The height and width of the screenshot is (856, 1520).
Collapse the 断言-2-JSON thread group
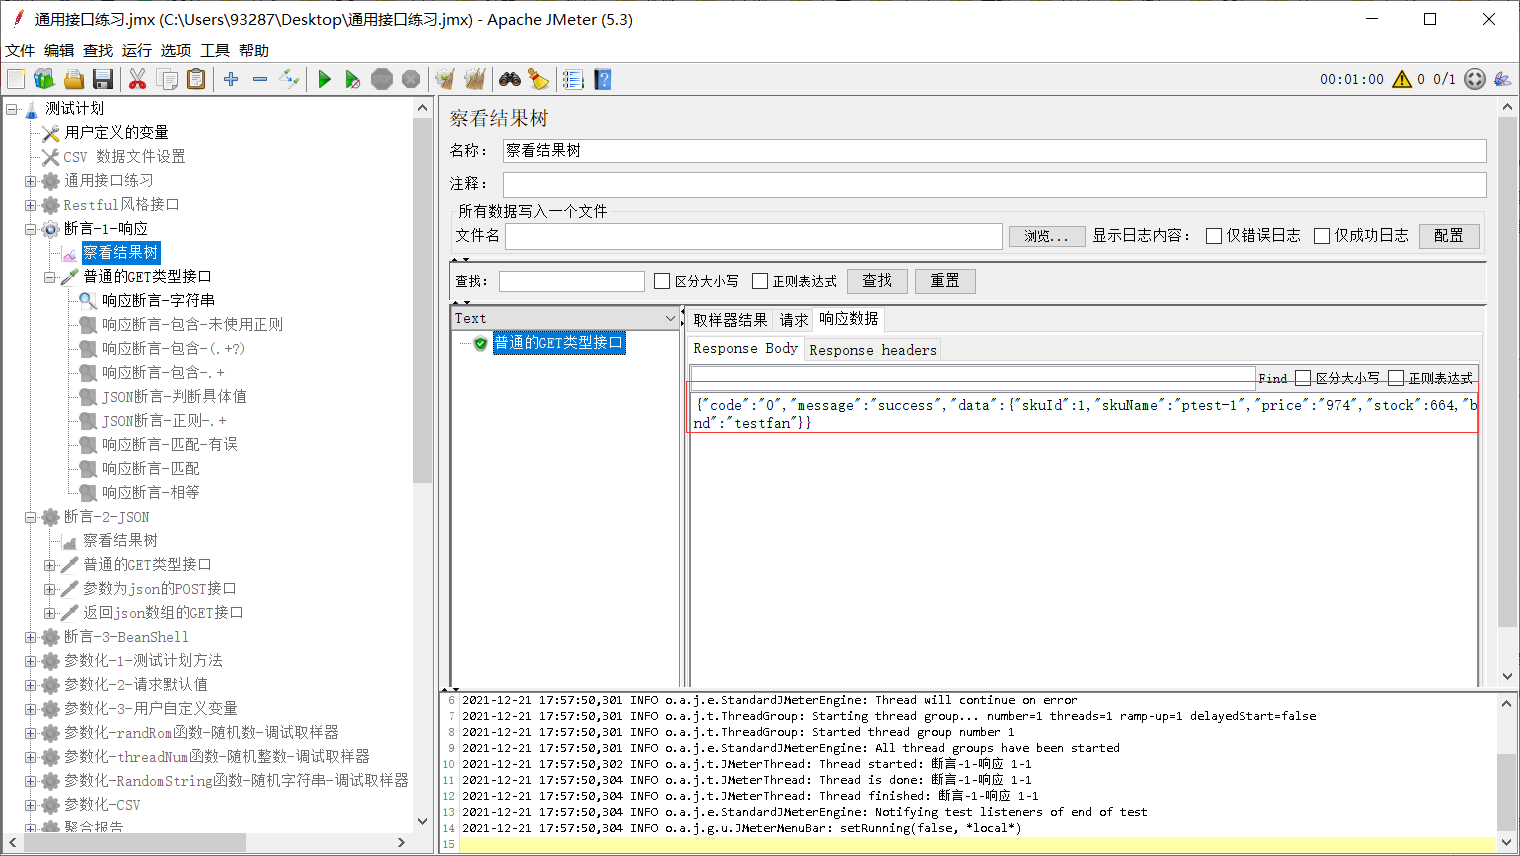(31, 517)
